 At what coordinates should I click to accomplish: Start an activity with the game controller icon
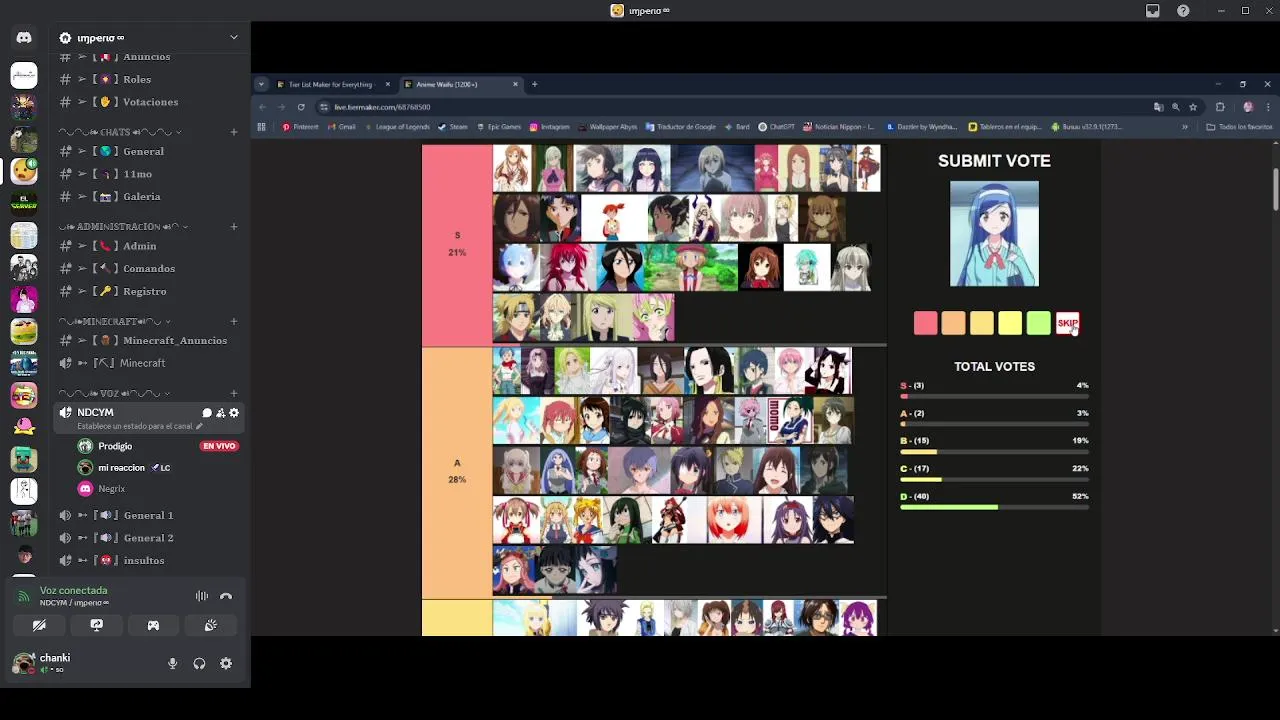point(153,625)
